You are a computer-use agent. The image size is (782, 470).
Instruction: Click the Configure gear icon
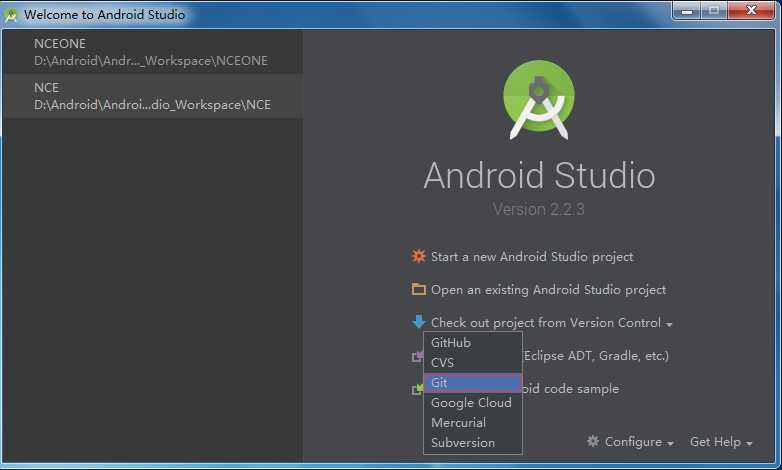coord(592,441)
